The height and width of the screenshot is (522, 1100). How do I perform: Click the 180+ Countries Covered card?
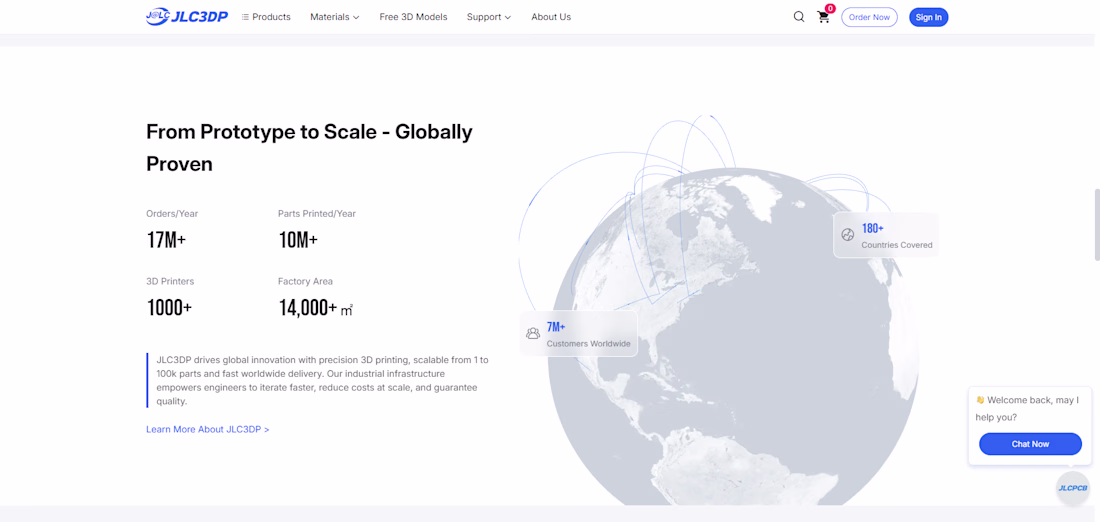click(886, 235)
